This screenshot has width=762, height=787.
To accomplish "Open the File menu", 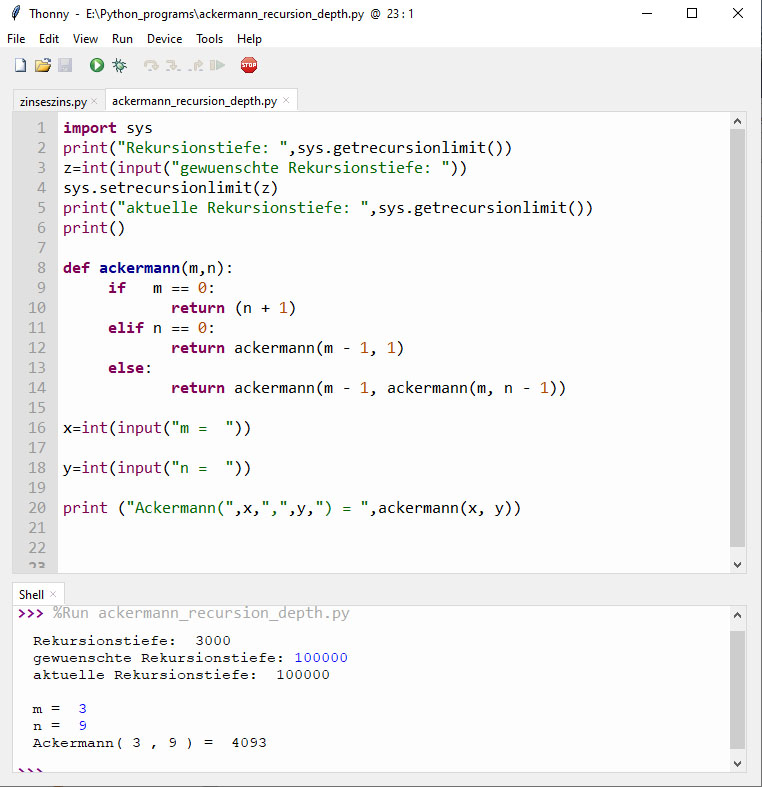I will point(16,39).
